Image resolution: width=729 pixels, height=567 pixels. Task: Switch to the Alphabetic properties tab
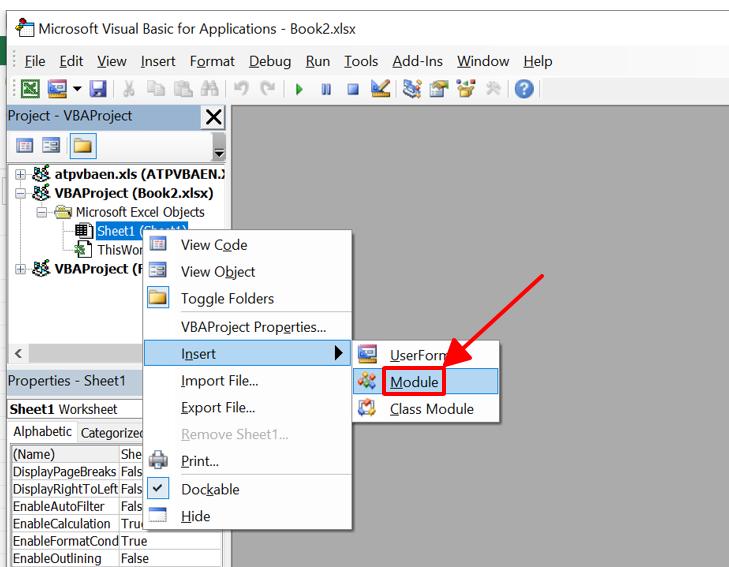[x=43, y=431]
